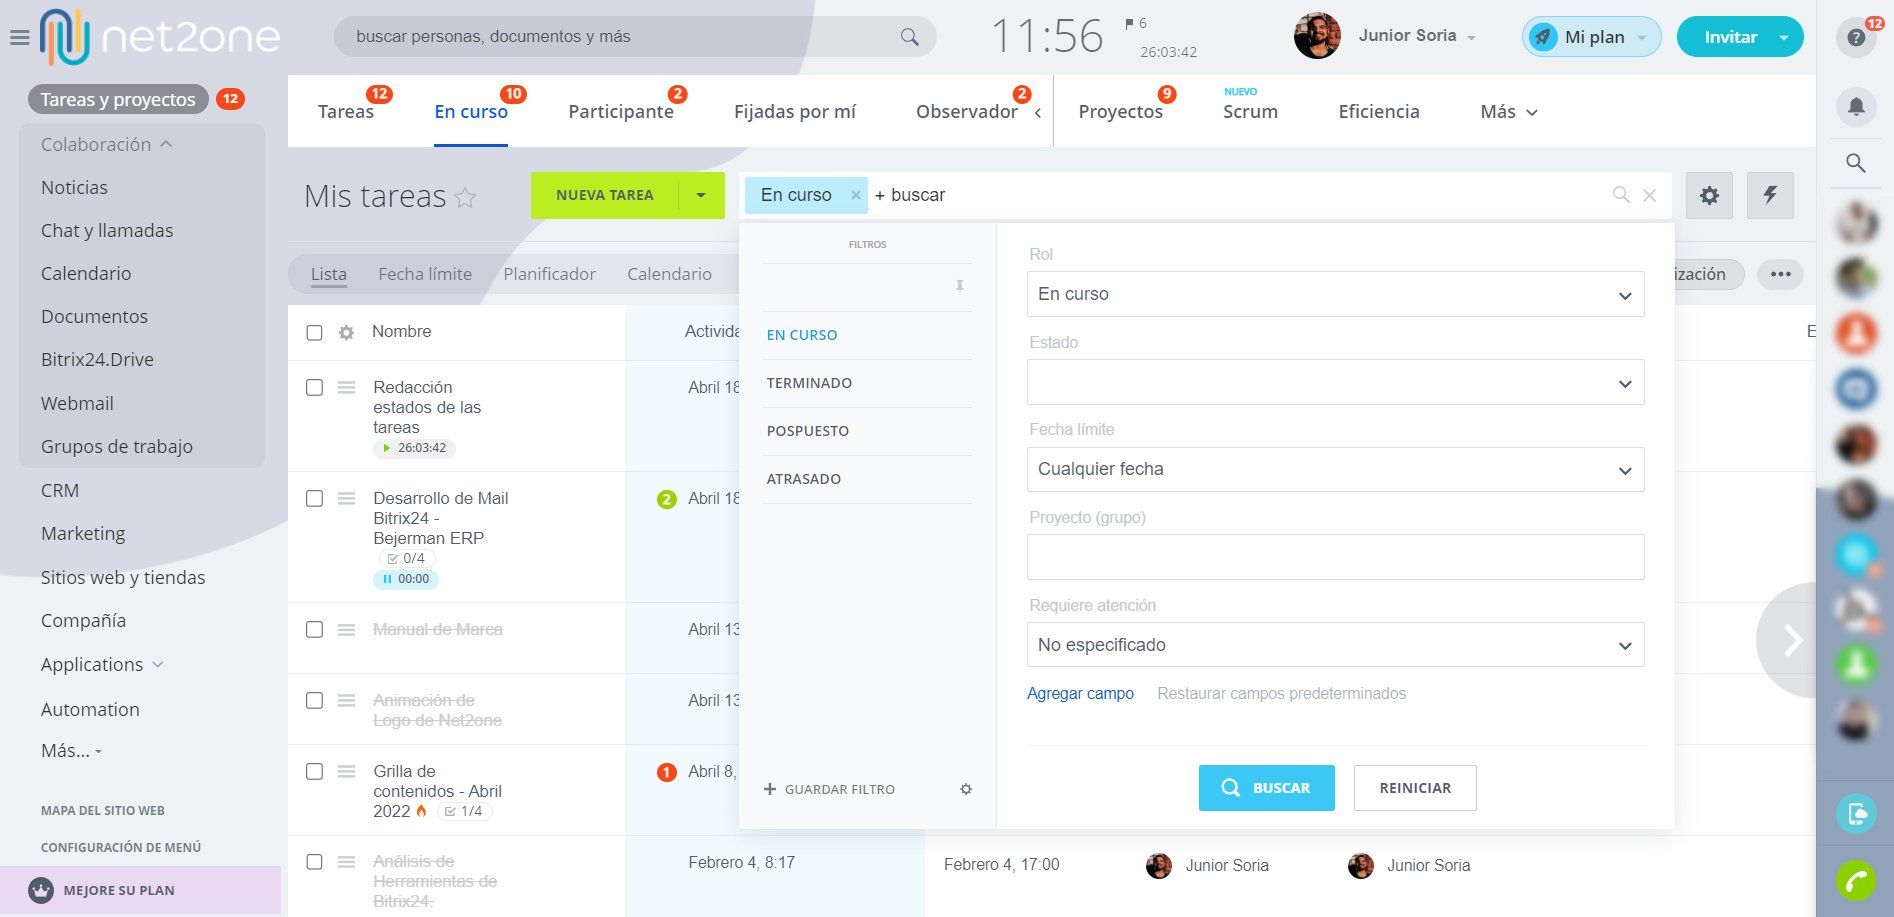Viewport: 1894px width, 917px height.
Task: Favorite Mis tareas with the star
Action: pyautogui.click(x=465, y=197)
